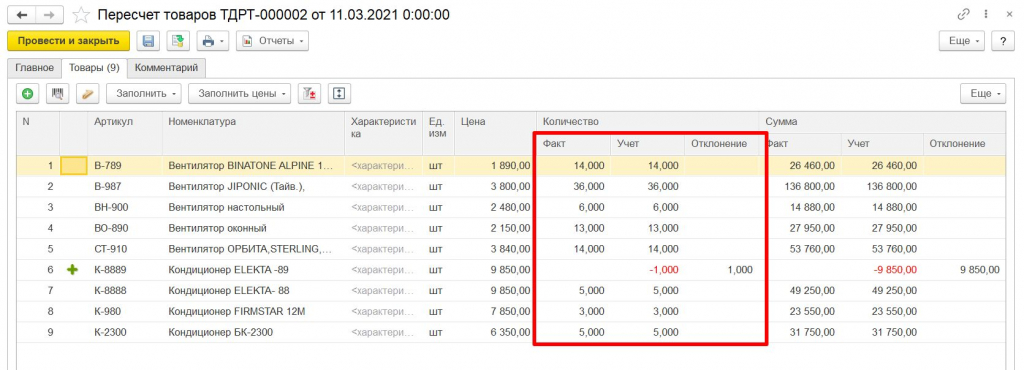Click red sum cell -9 850,00
1024x370 pixels.
[x=882, y=270]
